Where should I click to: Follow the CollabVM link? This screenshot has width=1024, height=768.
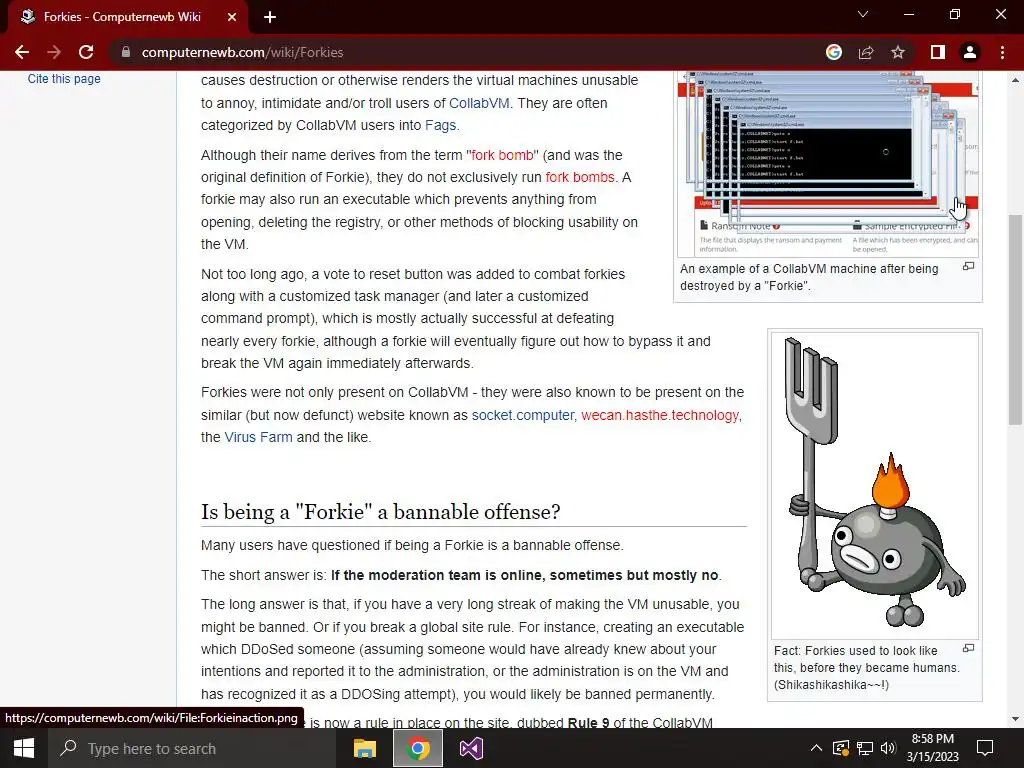pyautogui.click(x=479, y=103)
